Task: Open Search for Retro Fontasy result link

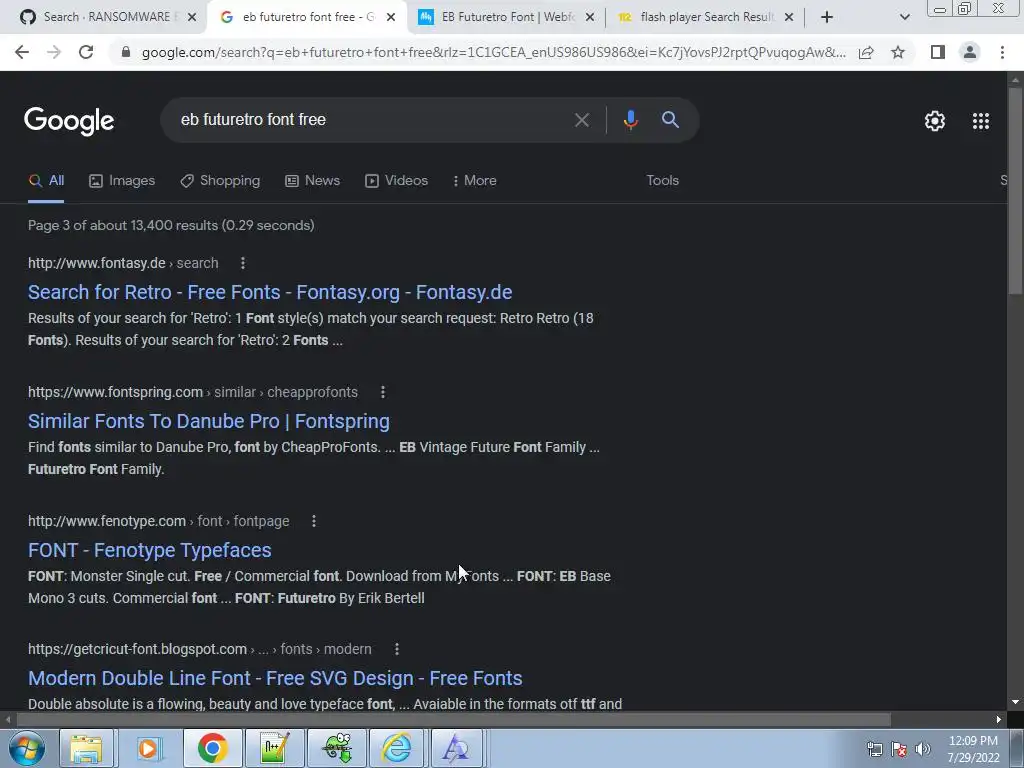Action: tap(270, 292)
